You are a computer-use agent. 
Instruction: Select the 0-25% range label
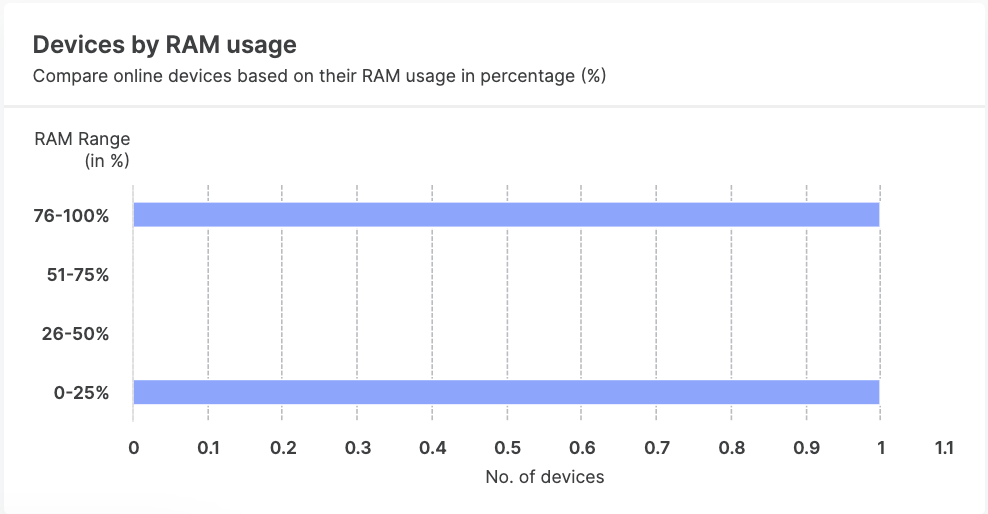[x=82, y=392]
